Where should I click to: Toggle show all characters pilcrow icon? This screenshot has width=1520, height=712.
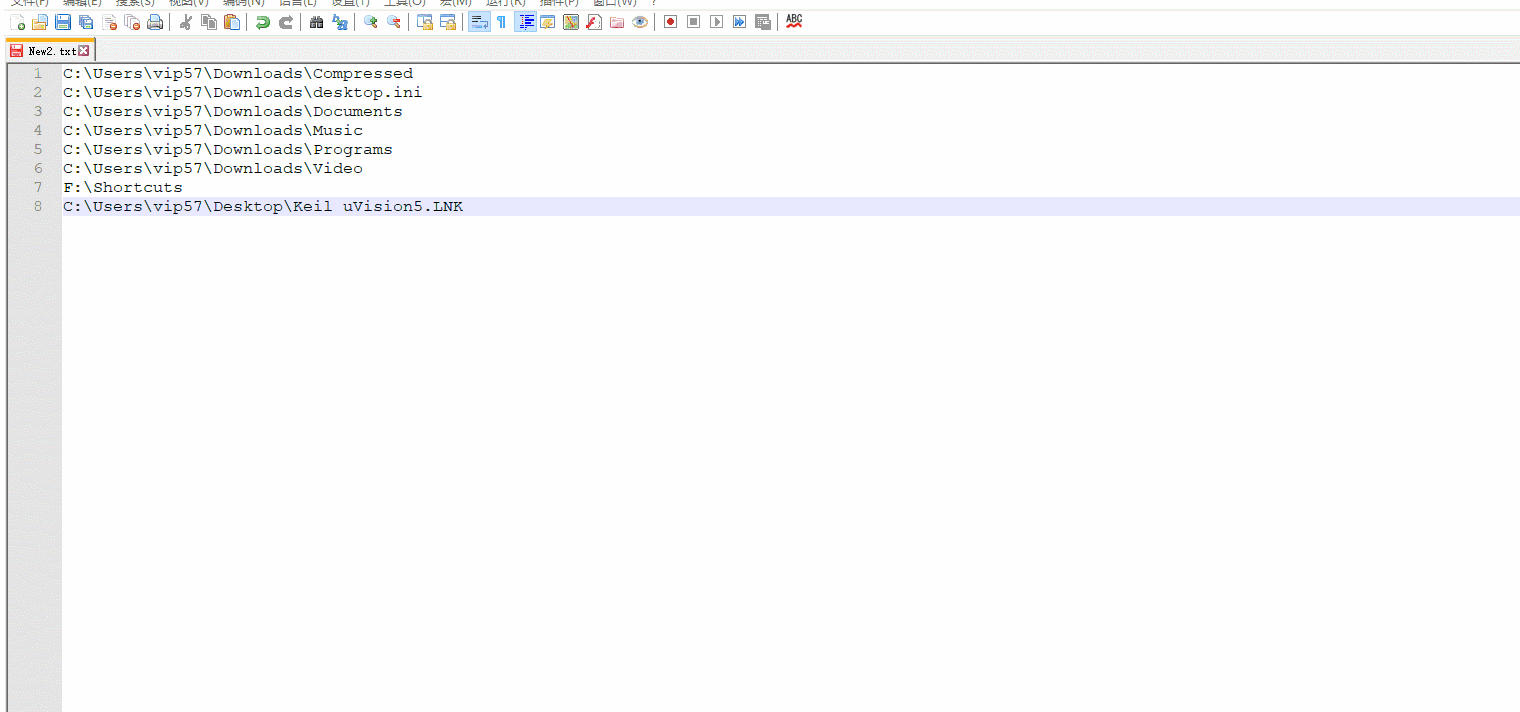pos(502,22)
